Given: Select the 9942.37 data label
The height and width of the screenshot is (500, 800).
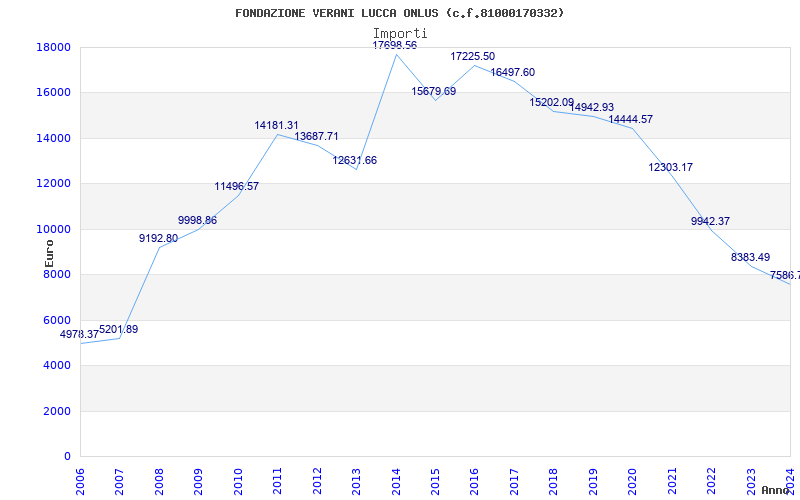Looking at the screenshot, I should (710, 221).
